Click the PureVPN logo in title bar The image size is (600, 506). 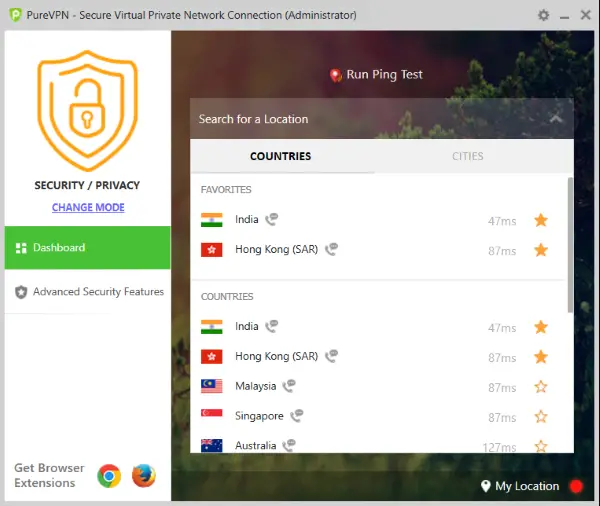[x=15, y=15]
